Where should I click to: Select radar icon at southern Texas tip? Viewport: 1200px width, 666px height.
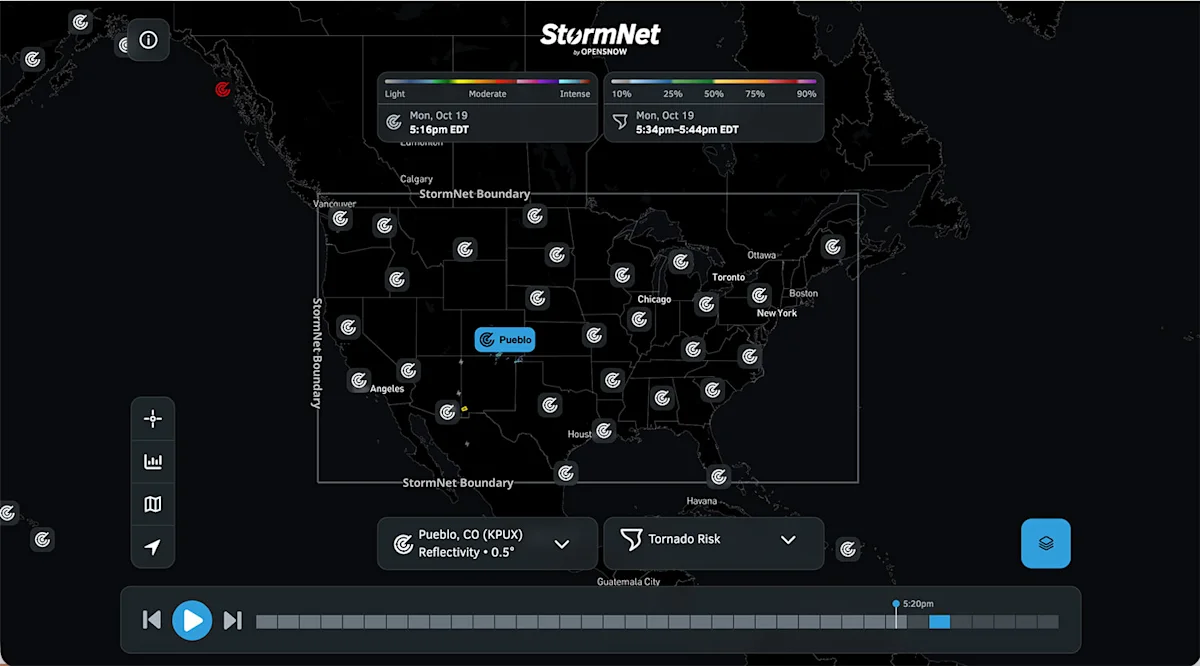[567, 472]
